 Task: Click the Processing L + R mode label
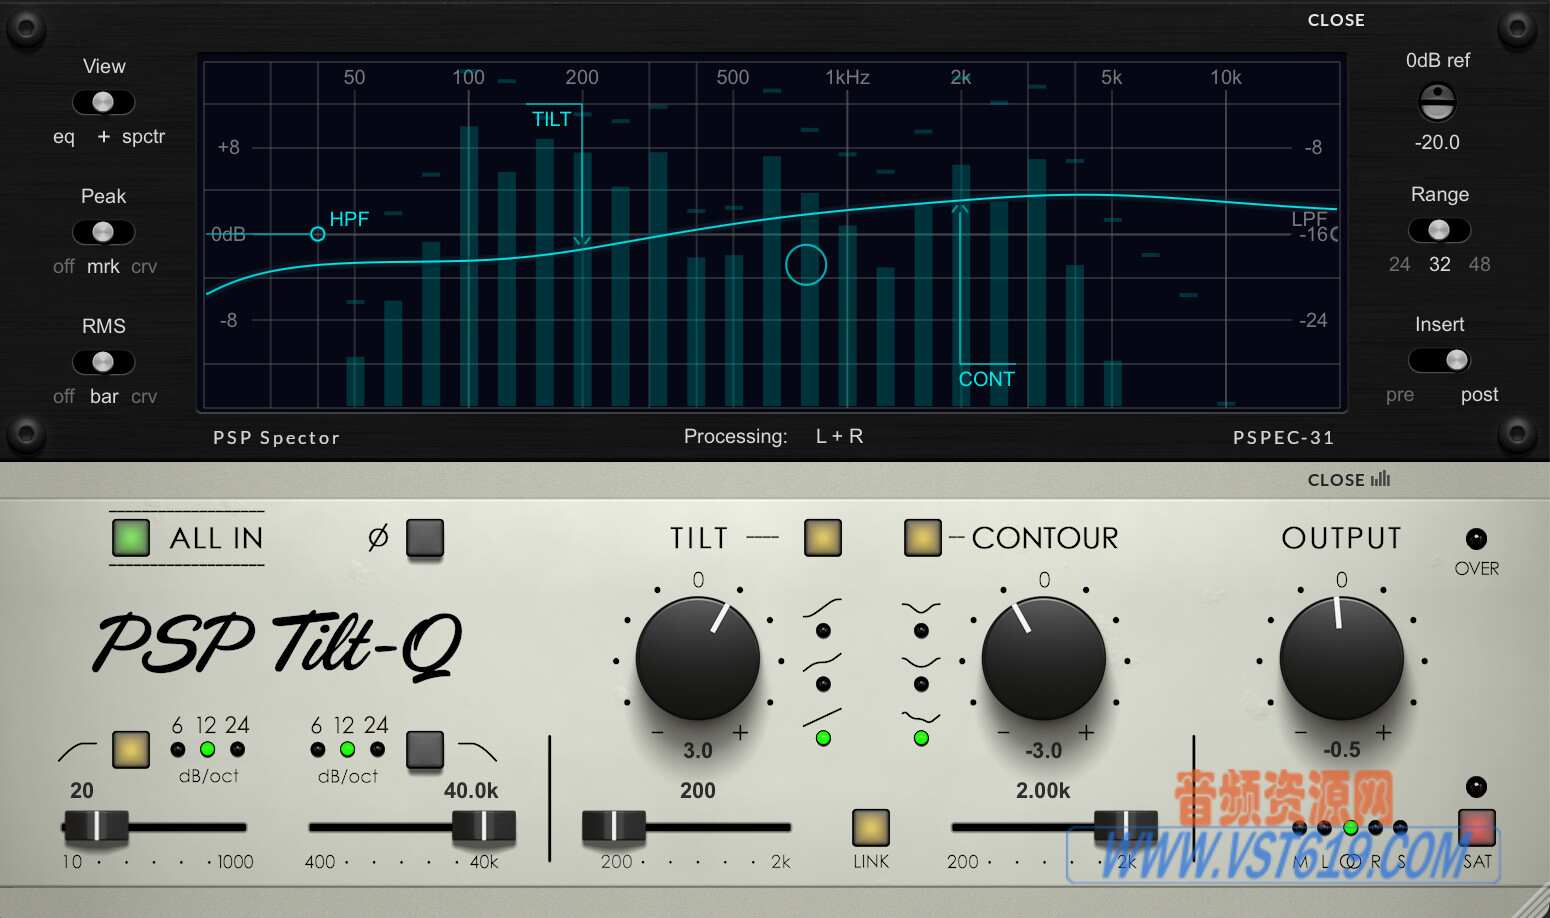coord(839,436)
